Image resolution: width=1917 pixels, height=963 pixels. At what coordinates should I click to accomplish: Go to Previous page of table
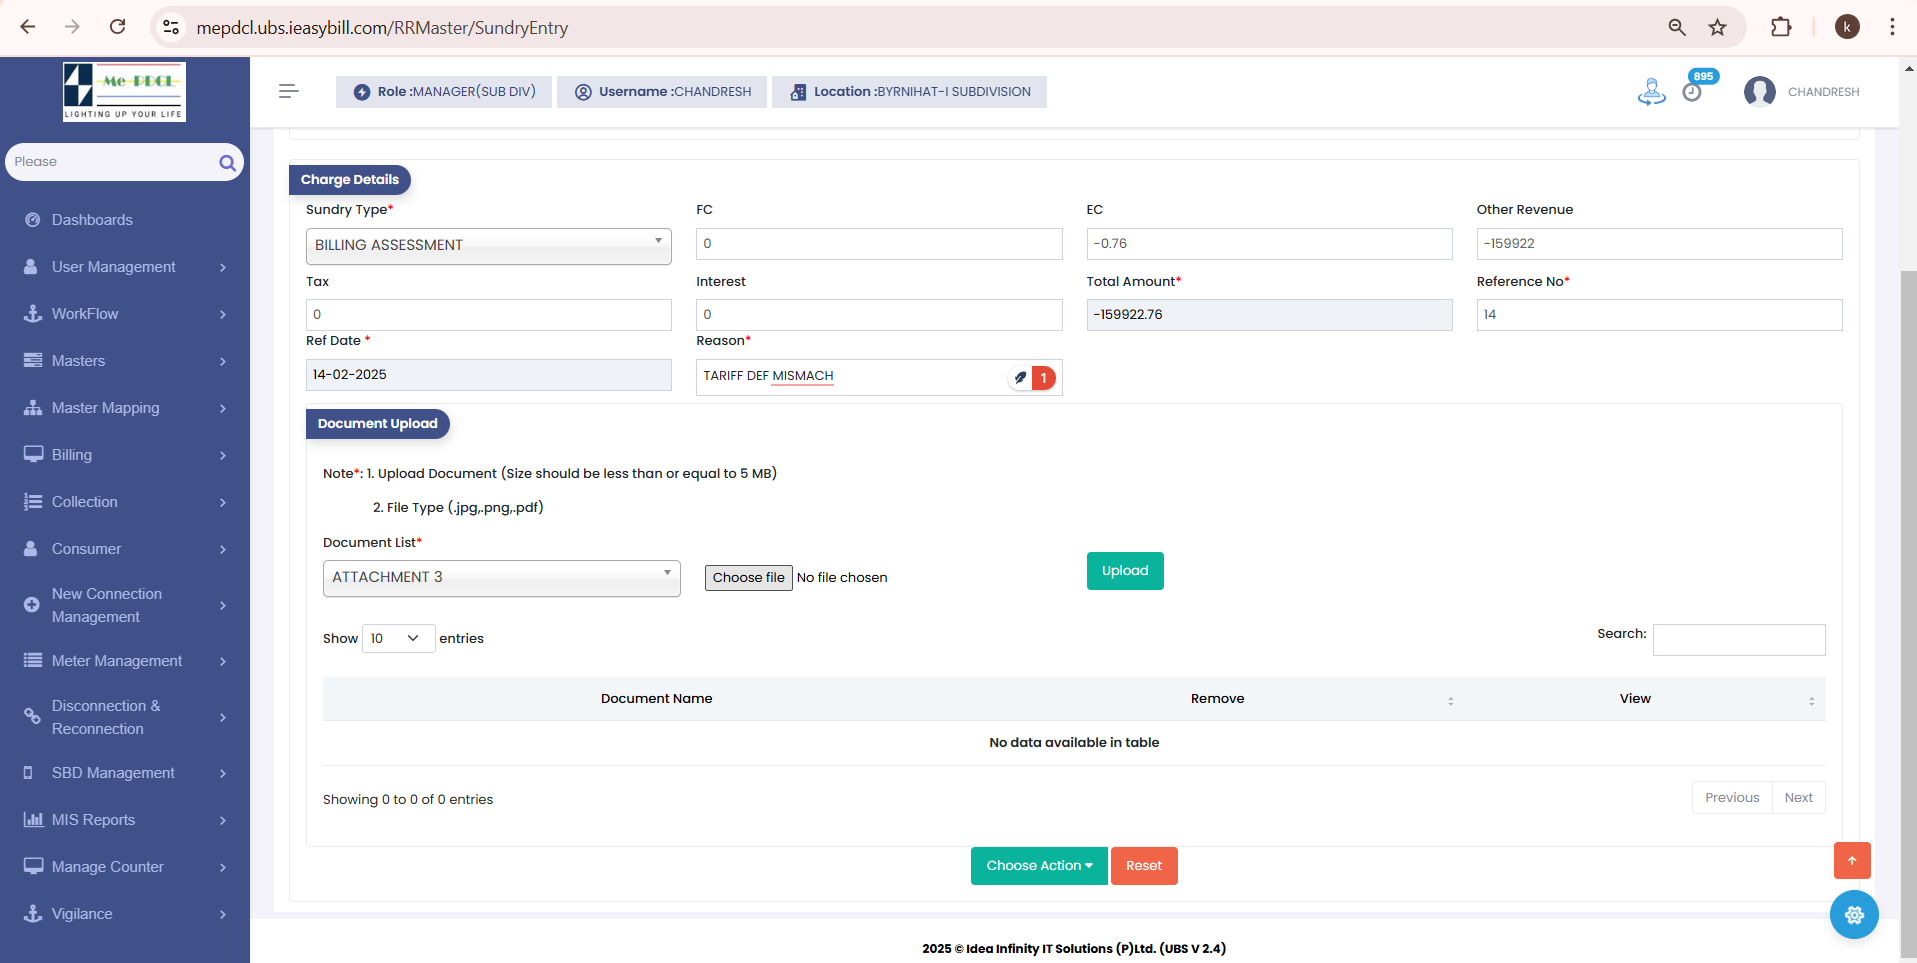pyautogui.click(x=1732, y=798)
